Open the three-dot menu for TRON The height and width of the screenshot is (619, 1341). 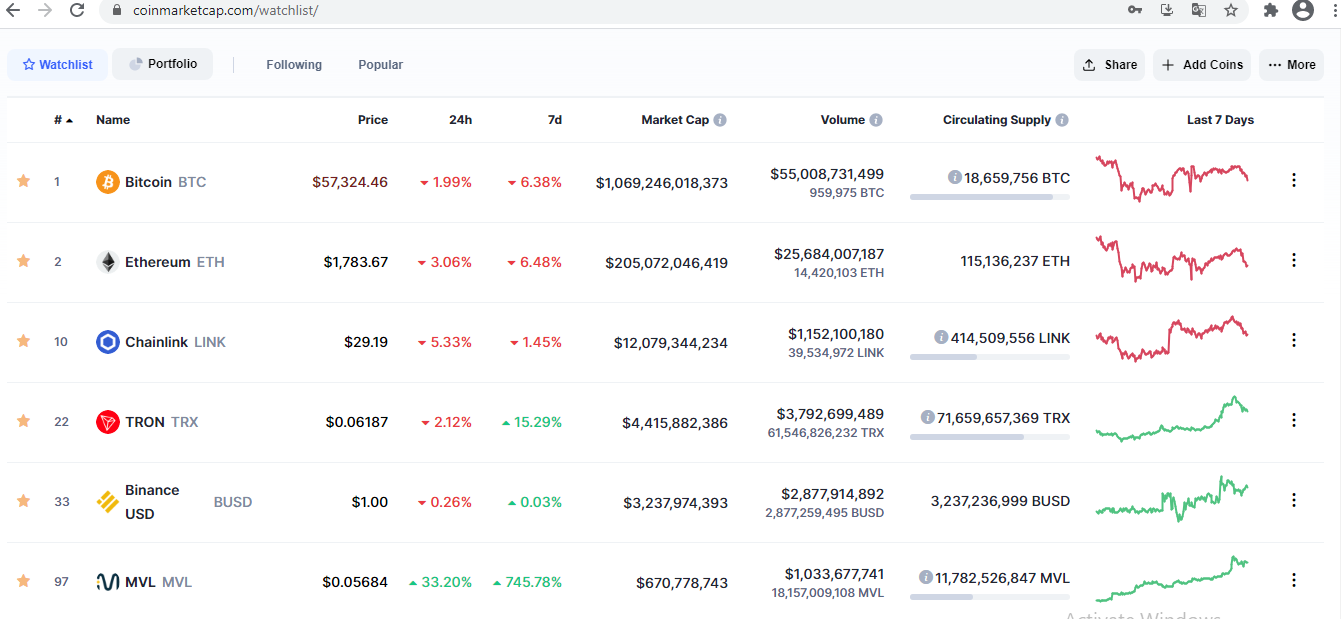(x=1294, y=420)
